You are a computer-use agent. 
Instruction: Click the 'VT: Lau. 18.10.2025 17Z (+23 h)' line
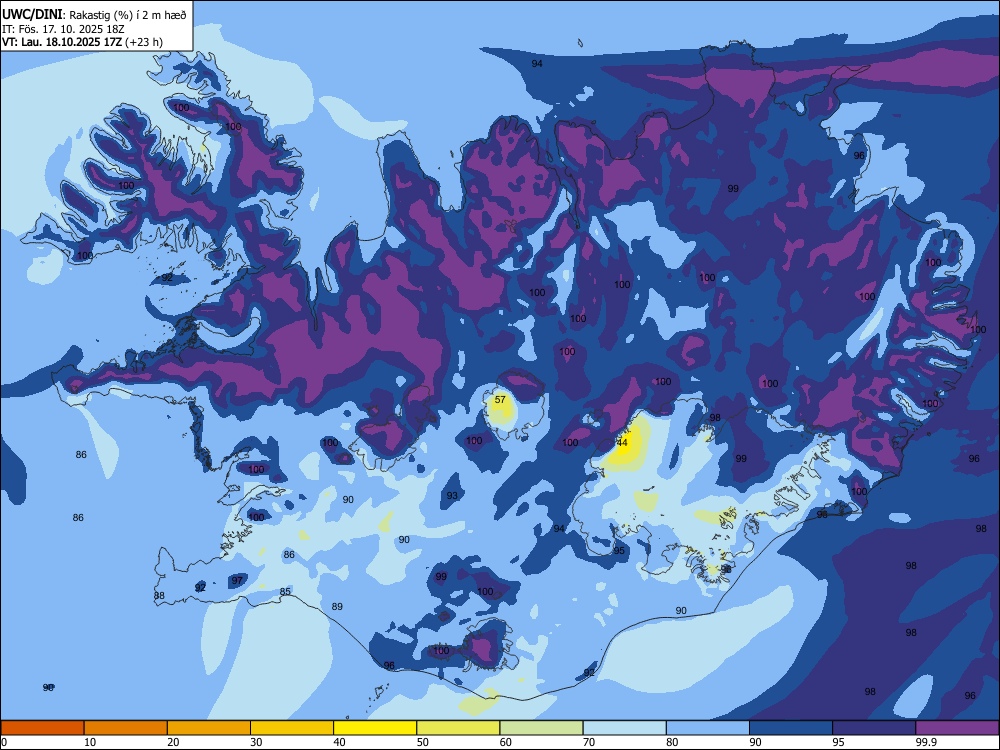pos(82,42)
